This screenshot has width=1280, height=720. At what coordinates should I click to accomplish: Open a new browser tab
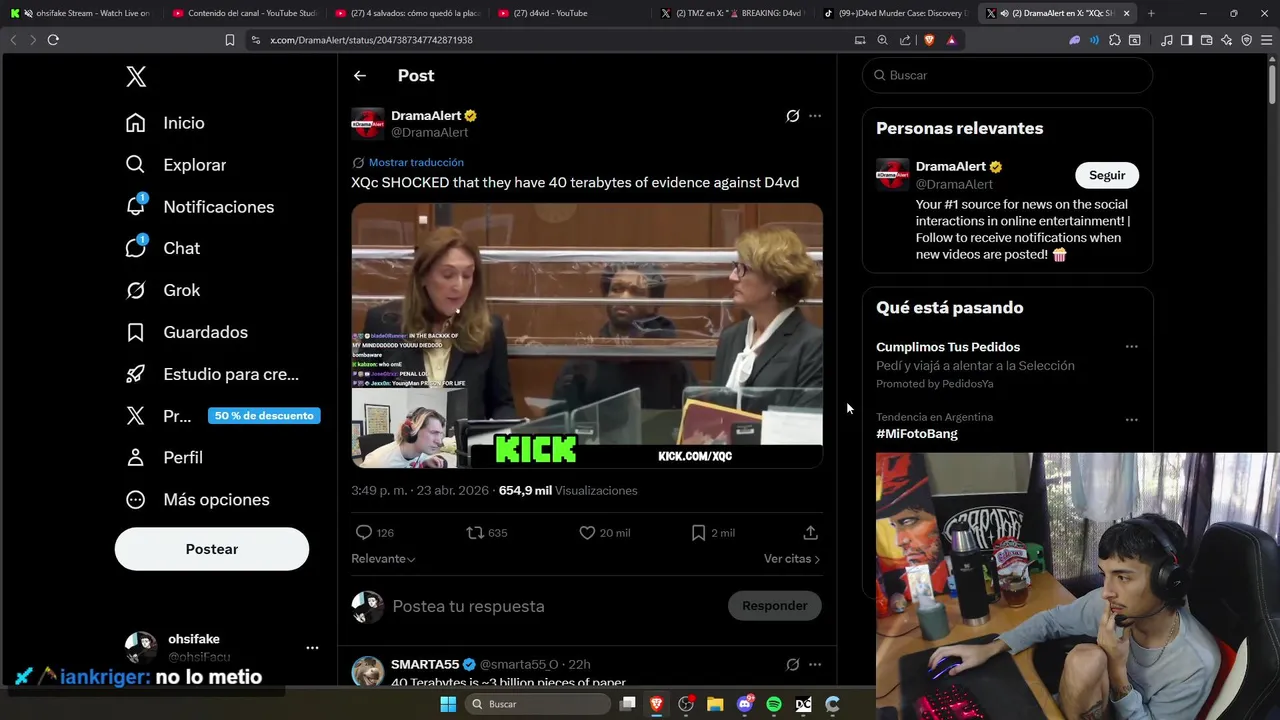[1151, 13]
